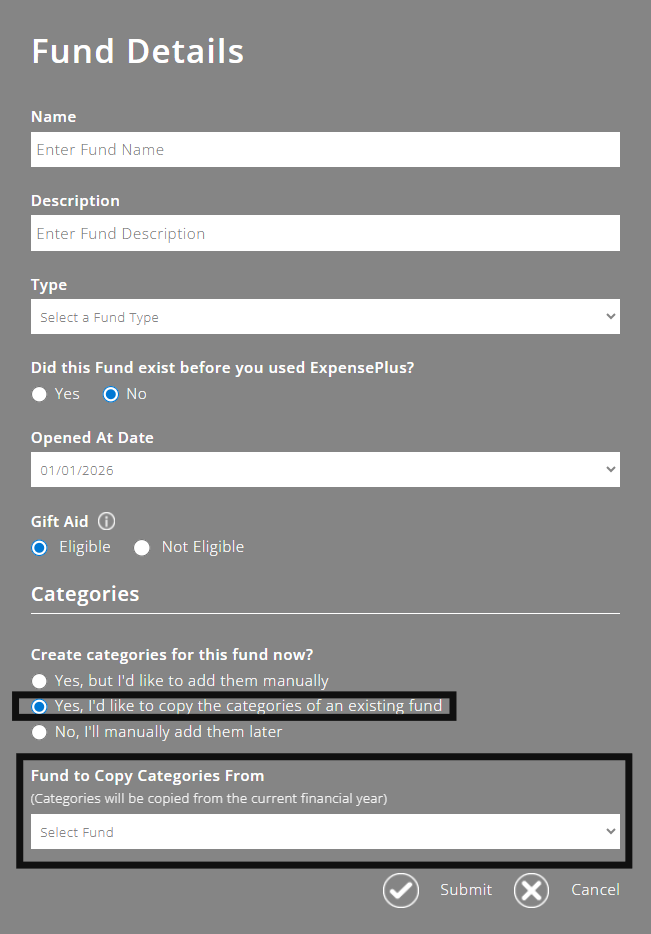The height and width of the screenshot is (934, 651).
Task: Submit the Fund Details form
Action: (x=465, y=890)
